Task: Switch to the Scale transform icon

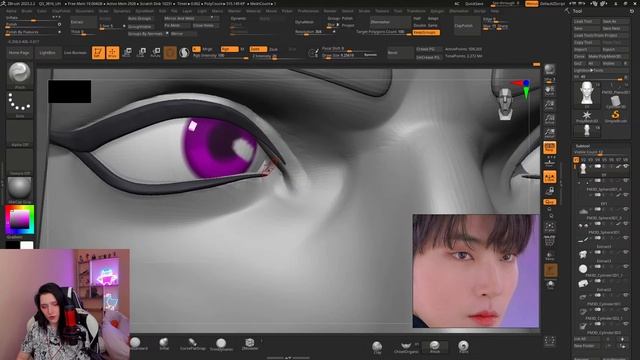Action: pyautogui.click(x=141, y=53)
